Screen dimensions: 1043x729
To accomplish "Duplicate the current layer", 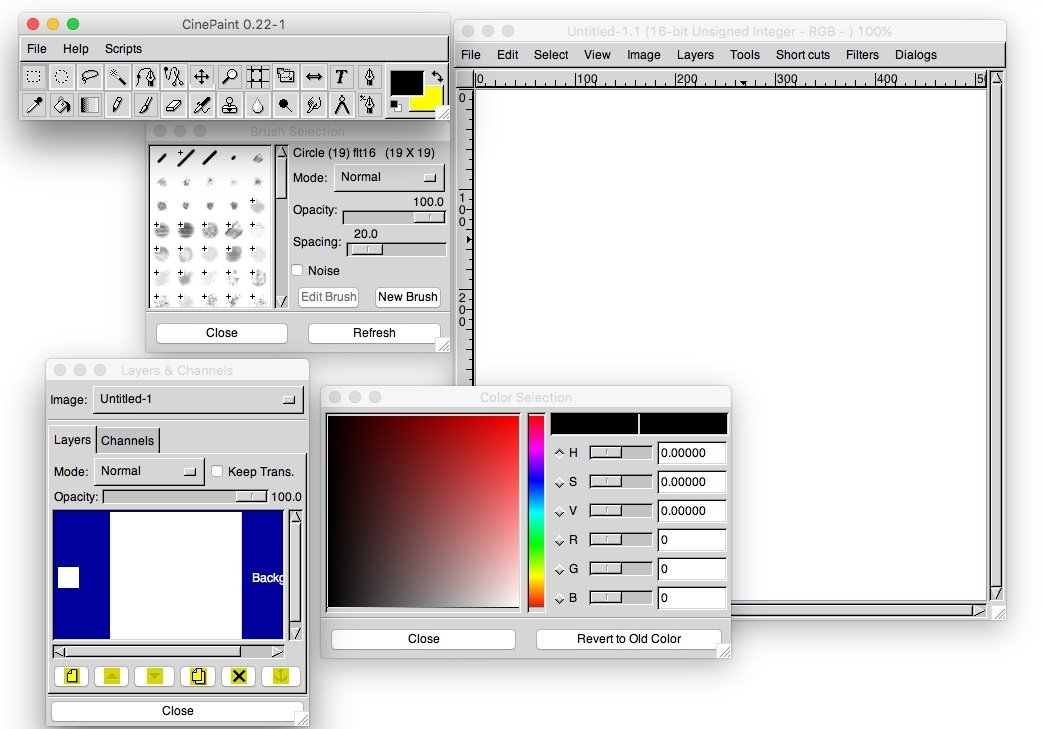I will point(198,676).
